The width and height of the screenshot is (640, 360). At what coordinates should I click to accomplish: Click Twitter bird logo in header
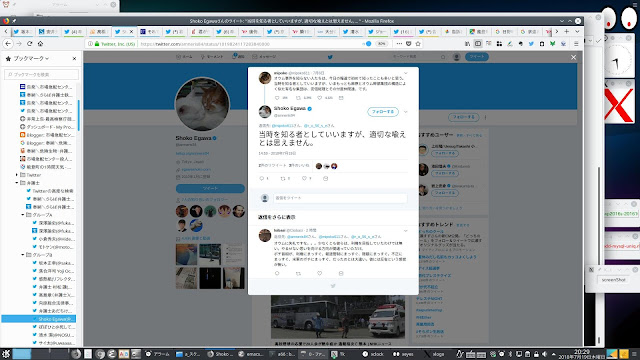(330, 57)
